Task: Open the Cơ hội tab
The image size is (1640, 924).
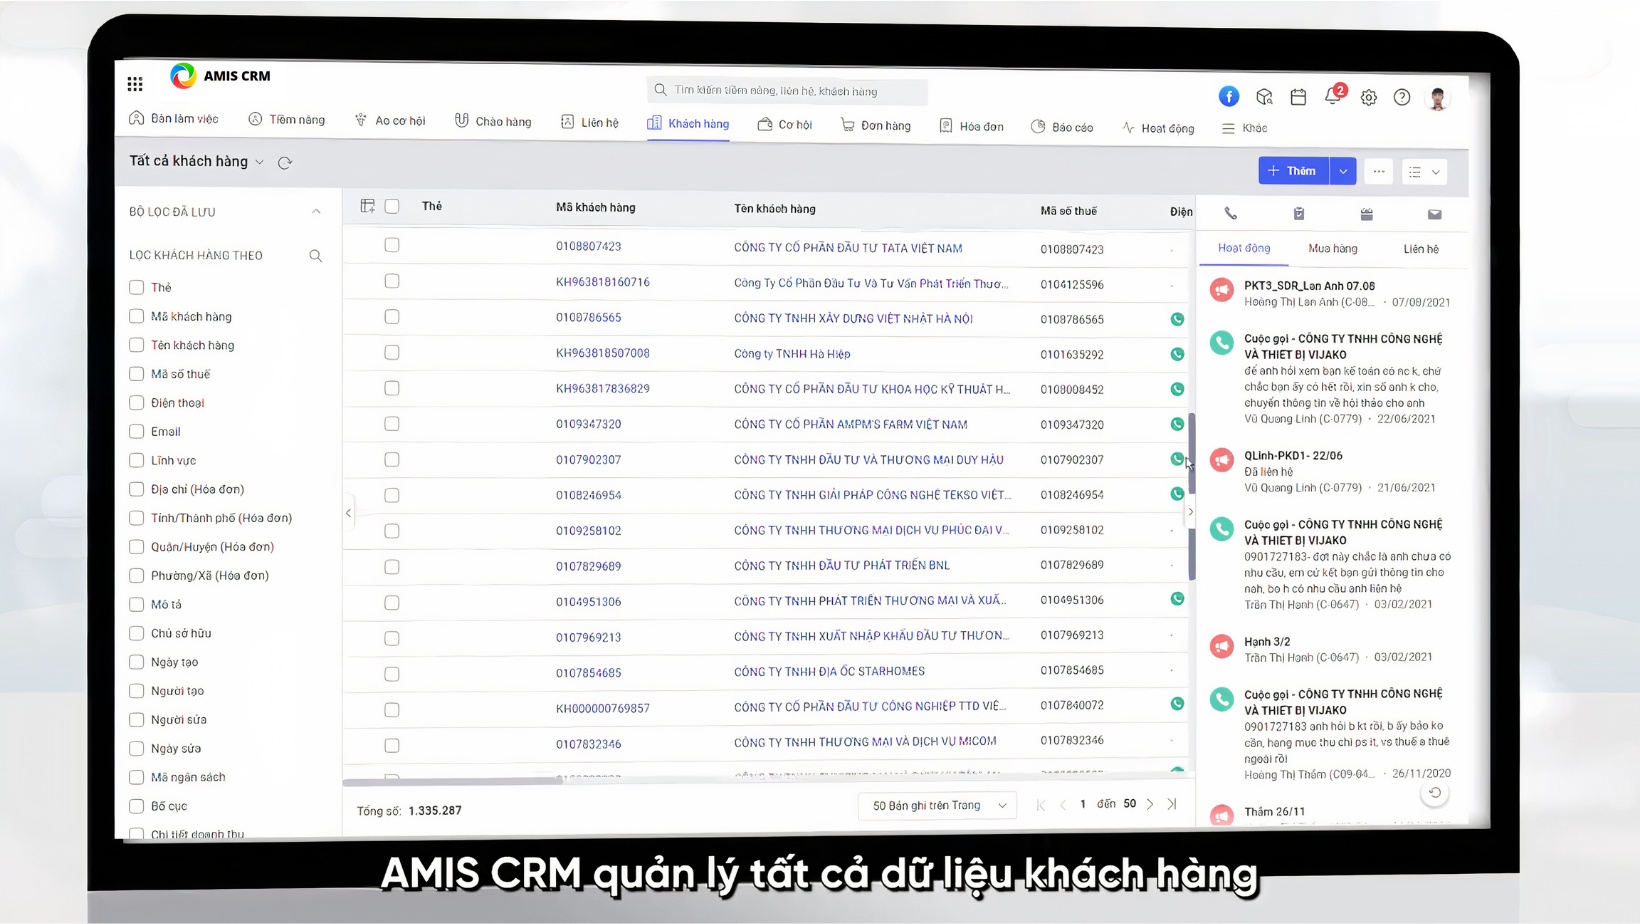Action: 785,124
